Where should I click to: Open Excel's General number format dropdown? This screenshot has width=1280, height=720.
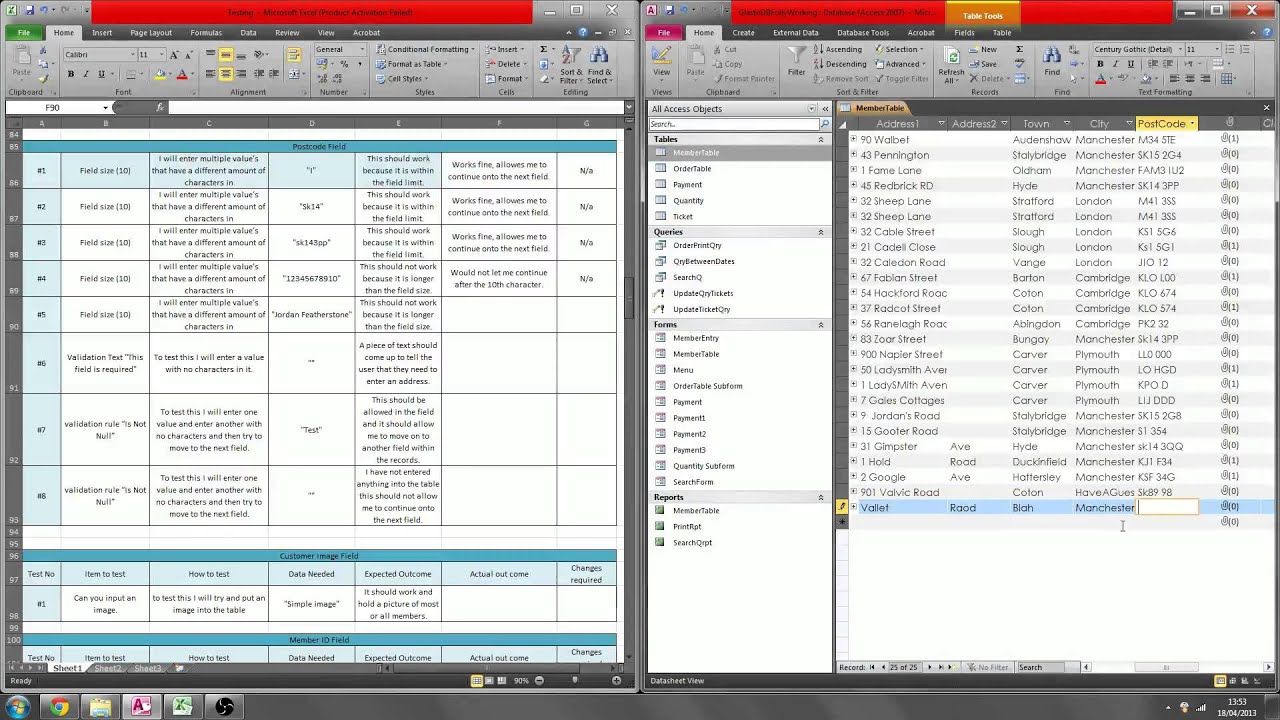coord(364,49)
